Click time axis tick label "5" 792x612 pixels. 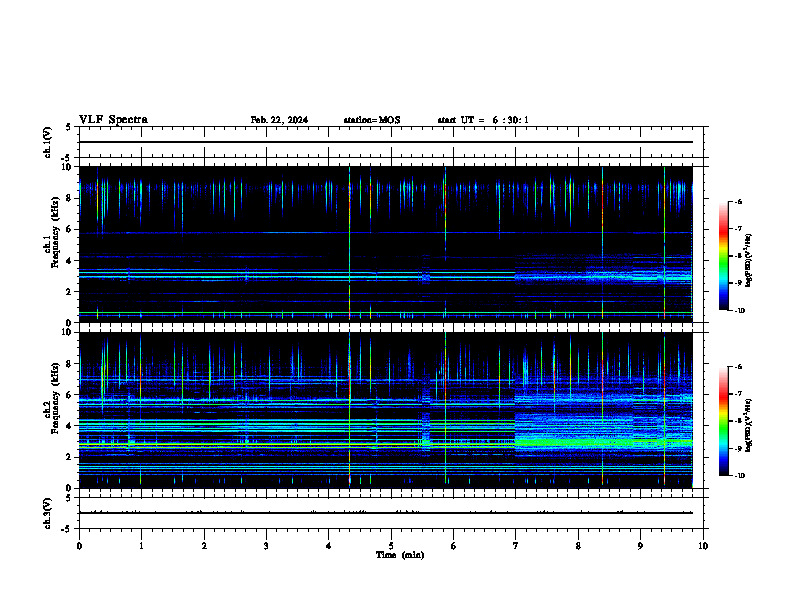(x=391, y=546)
